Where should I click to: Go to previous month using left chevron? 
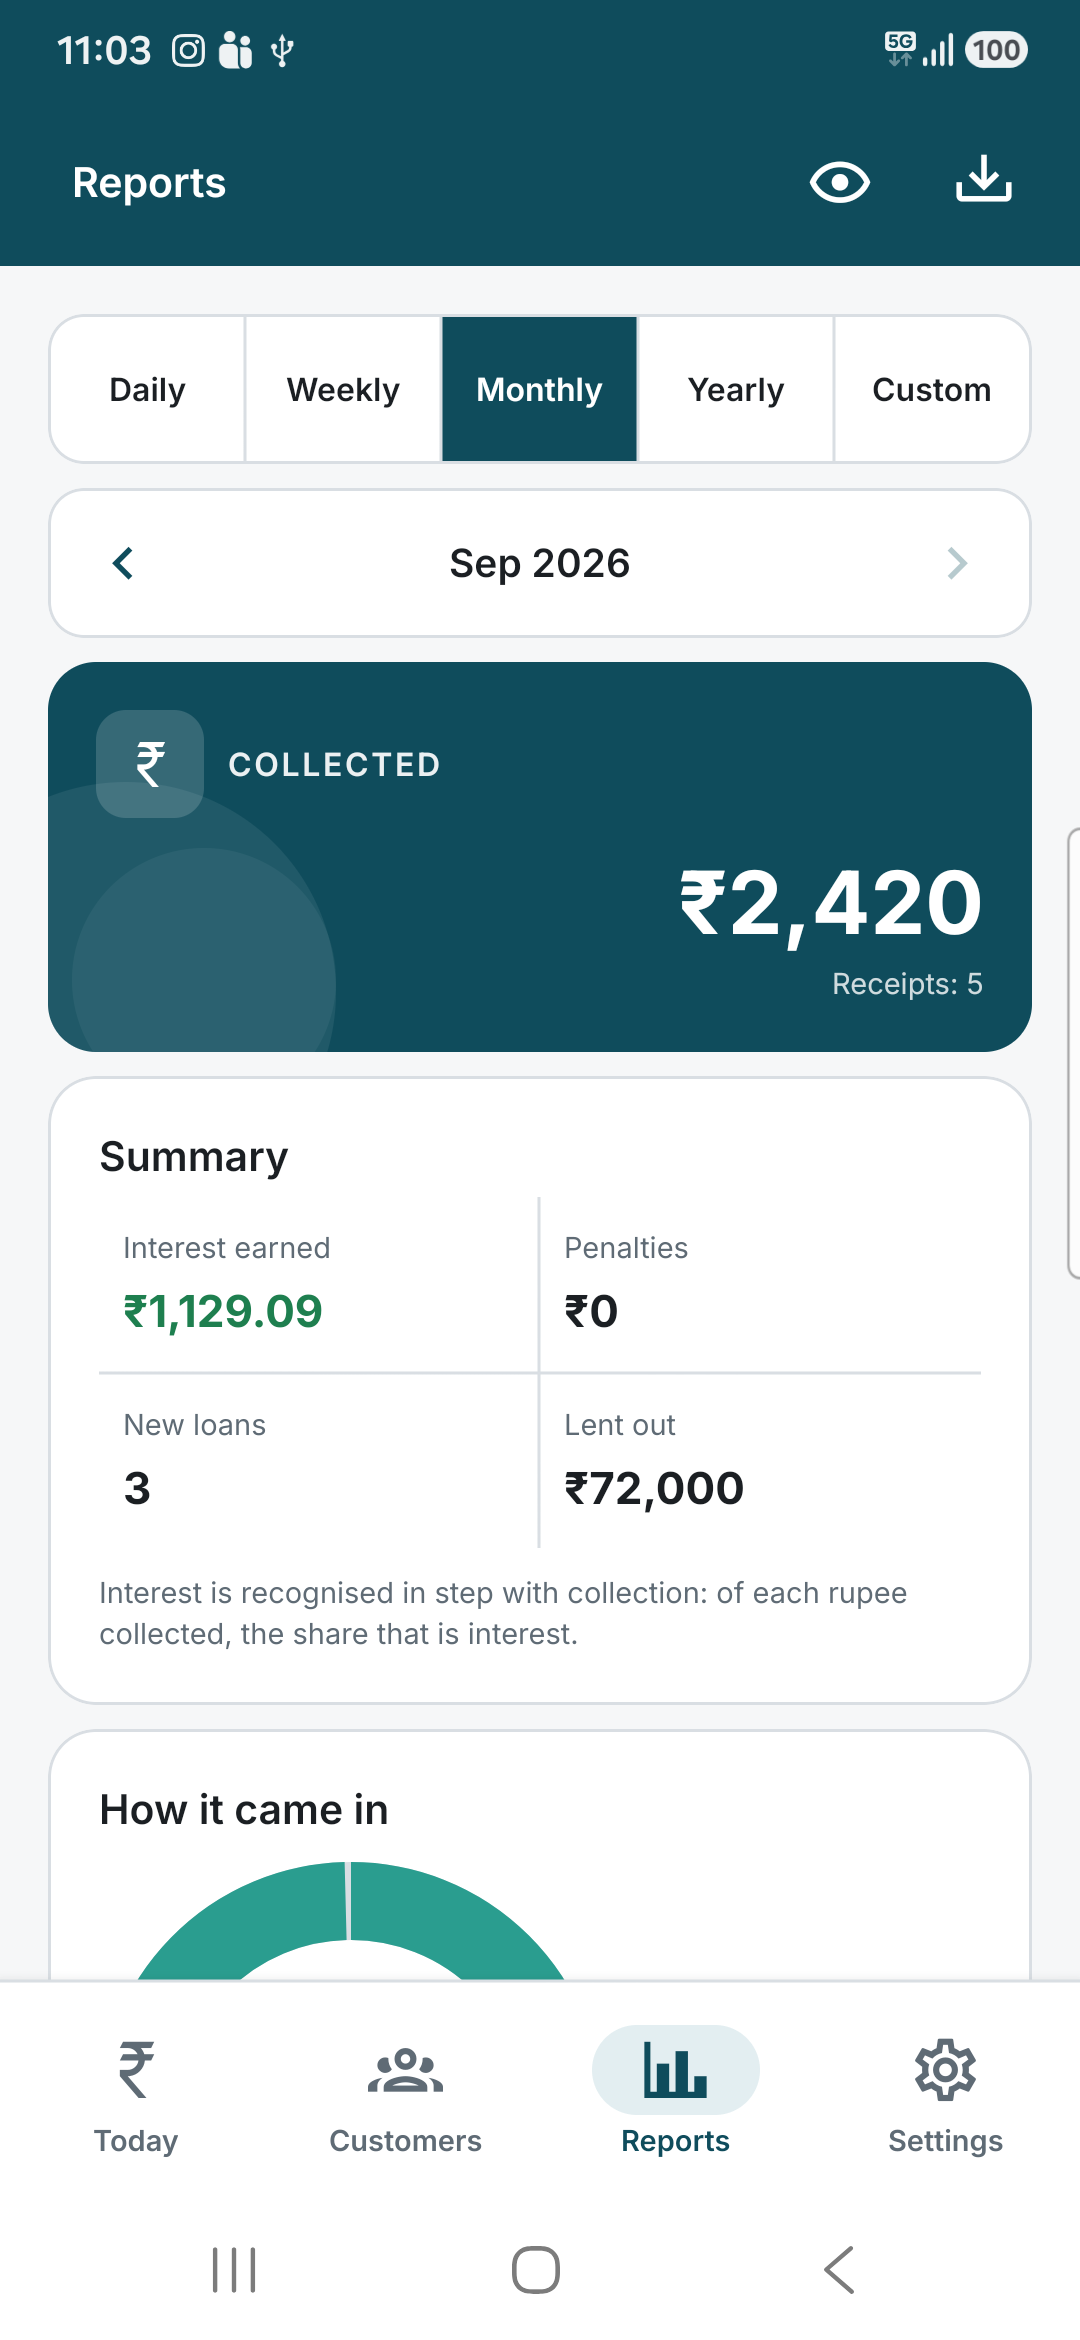coord(123,563)
